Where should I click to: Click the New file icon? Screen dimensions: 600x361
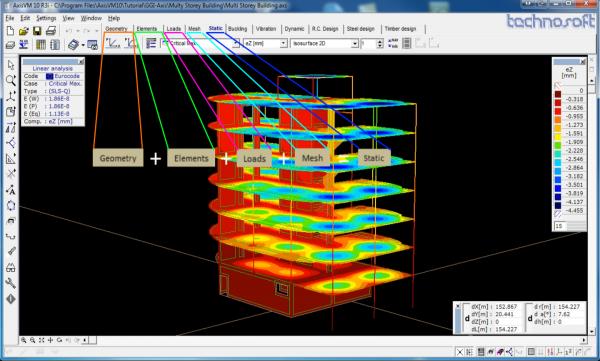[10, 31]
